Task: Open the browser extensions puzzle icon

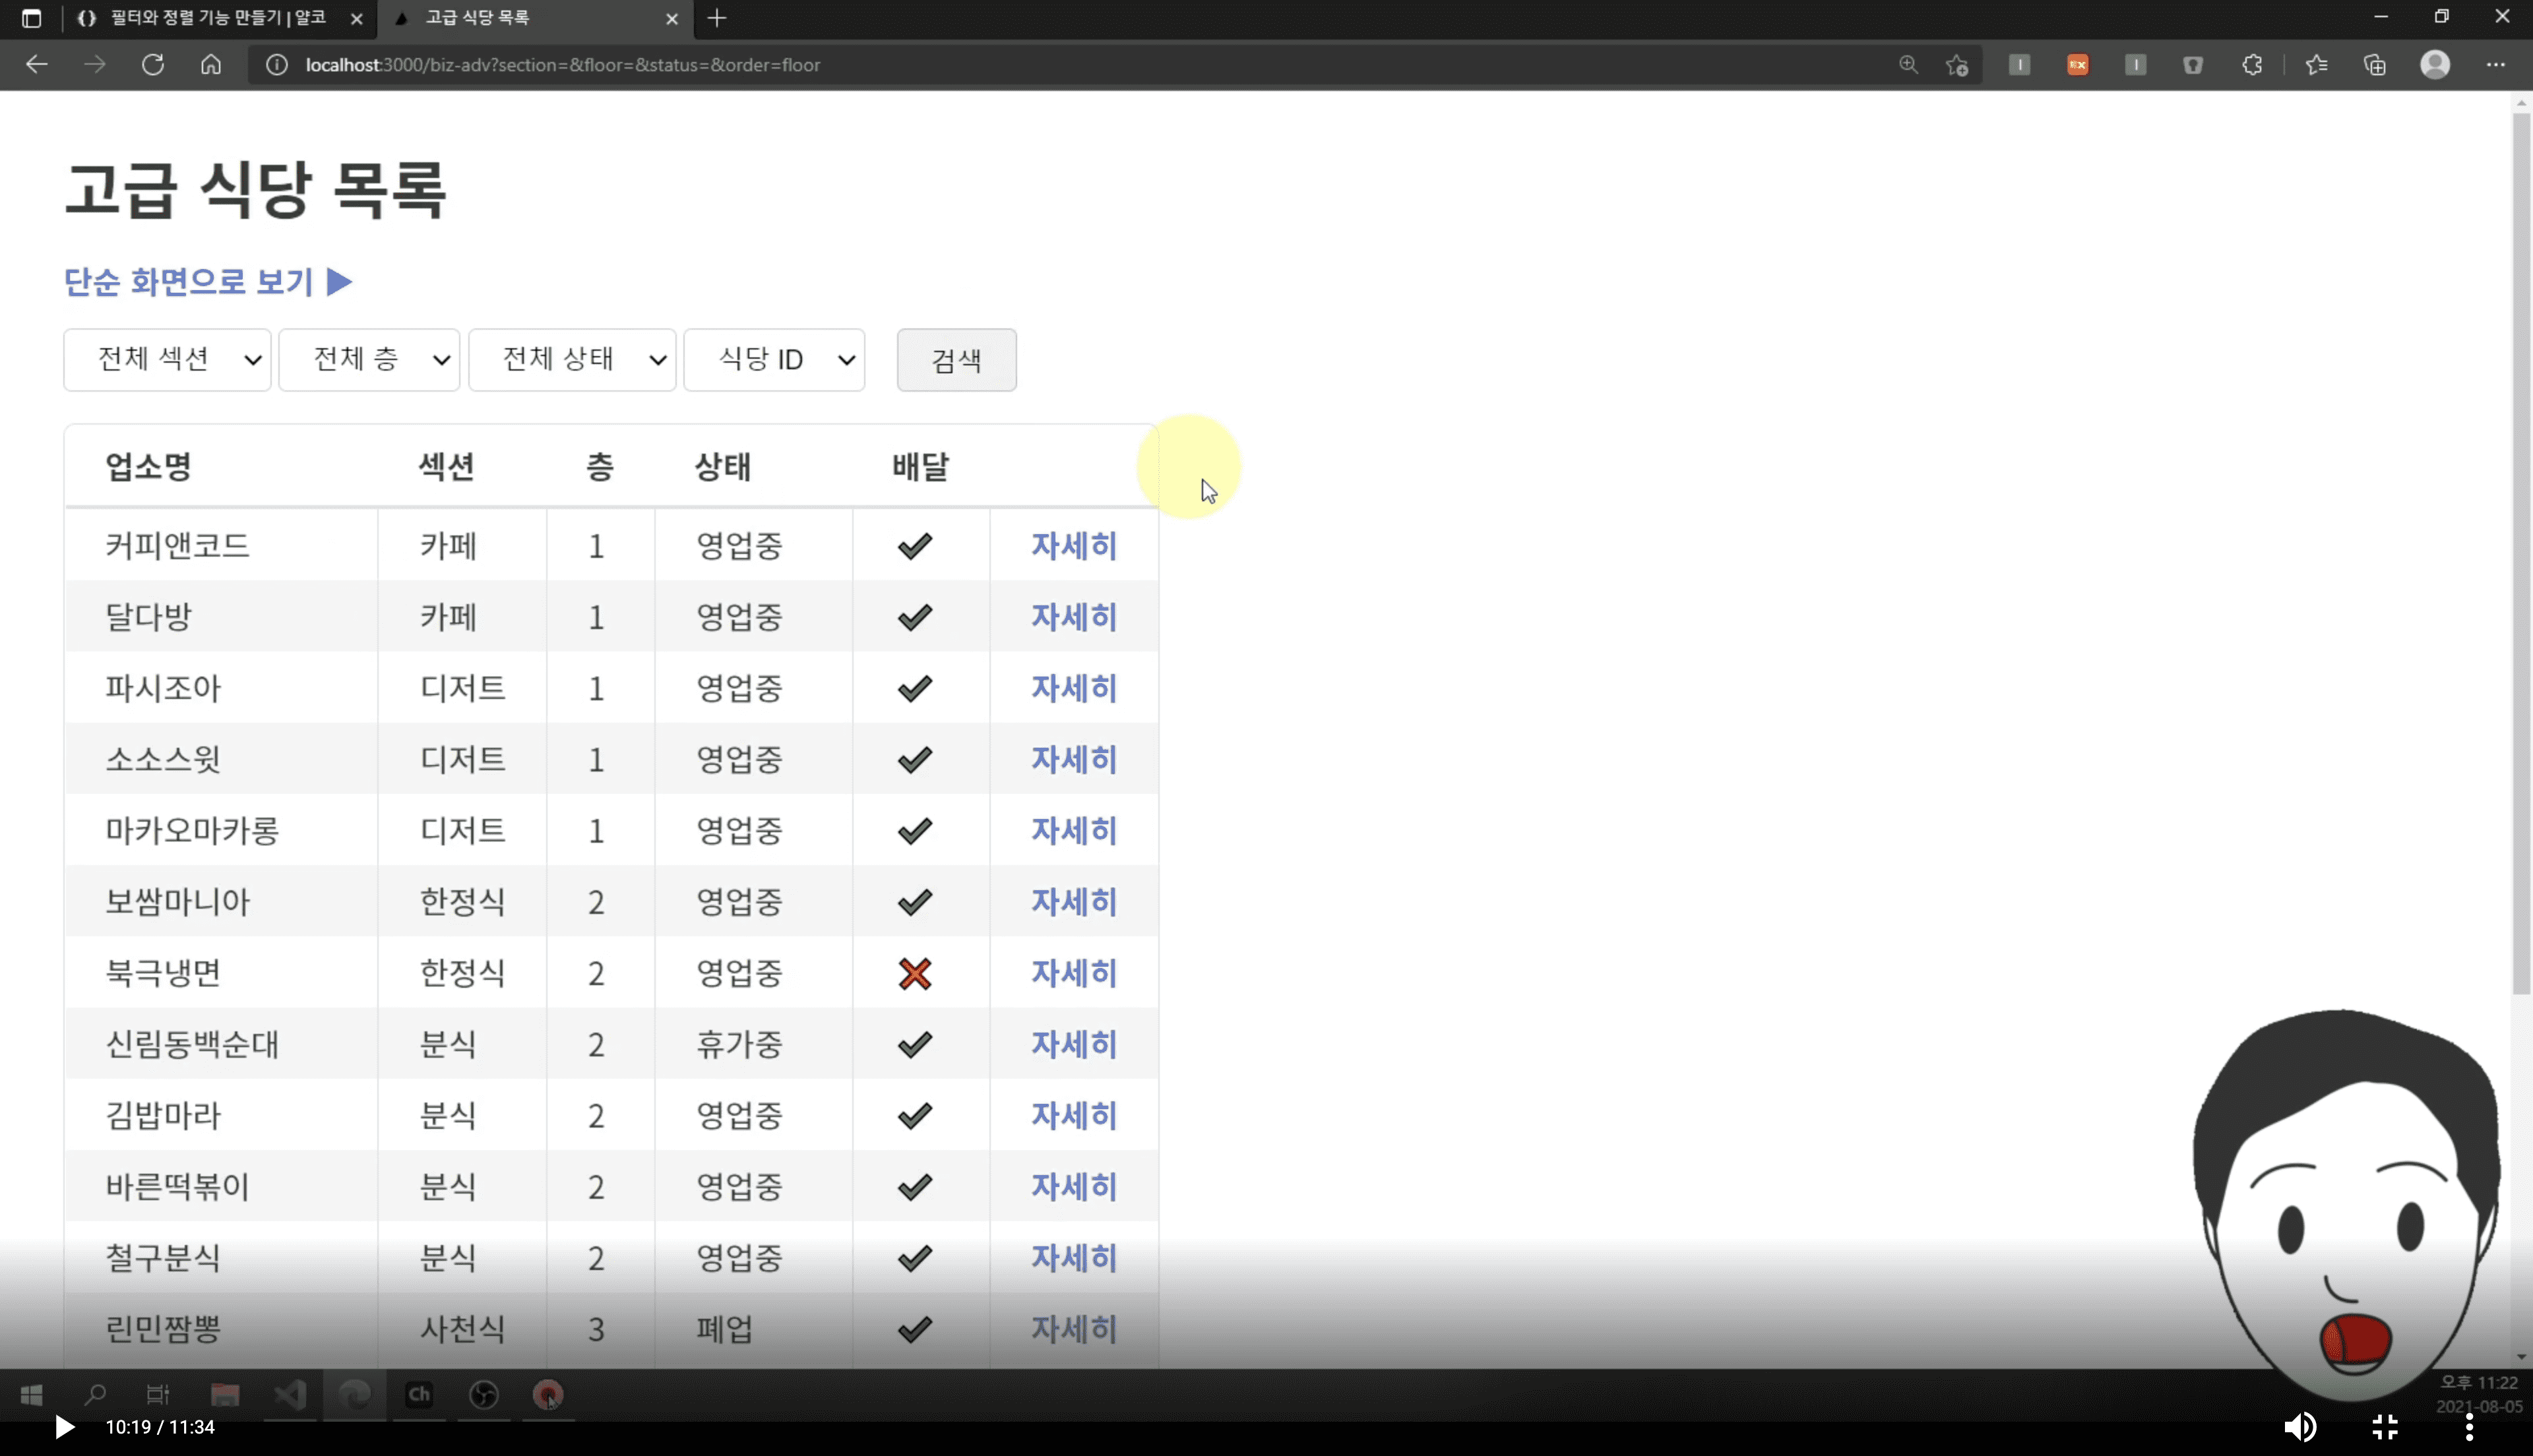Action: (x=2251, y=65)
